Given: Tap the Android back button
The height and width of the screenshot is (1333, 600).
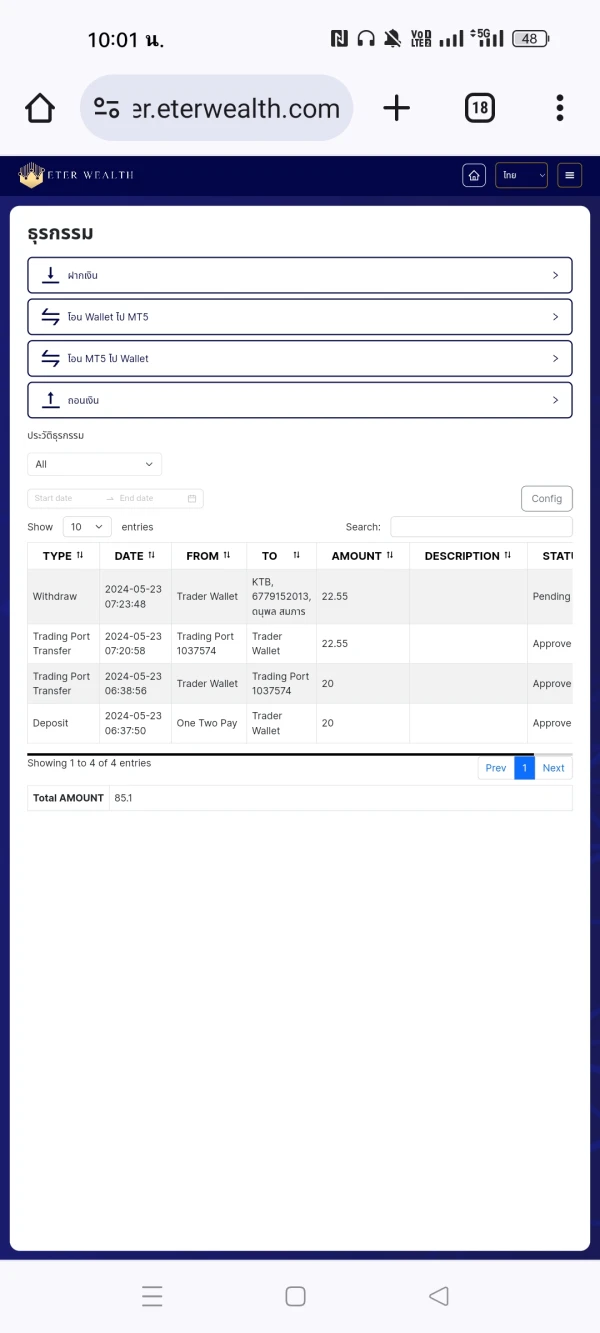Looking at the screenshot, I should 438,1296.
